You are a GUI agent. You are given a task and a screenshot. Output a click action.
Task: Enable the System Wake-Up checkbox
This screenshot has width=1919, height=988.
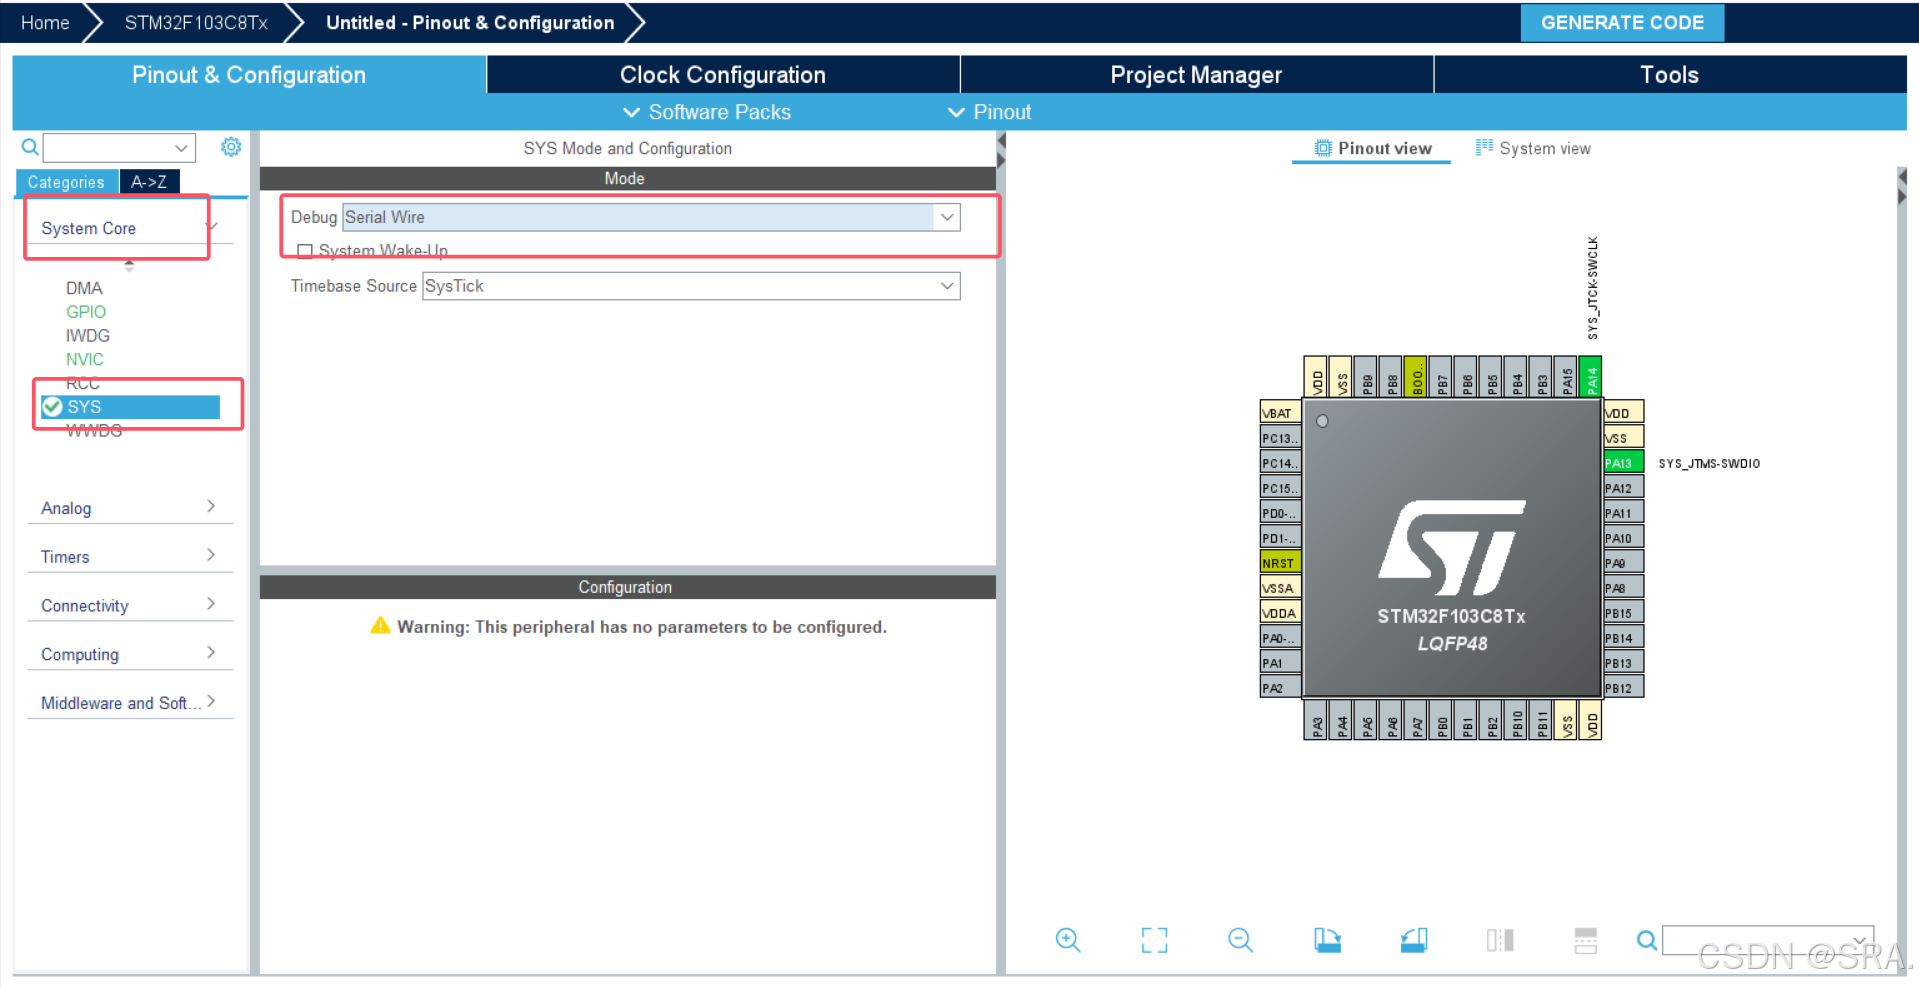coord(305,250)
